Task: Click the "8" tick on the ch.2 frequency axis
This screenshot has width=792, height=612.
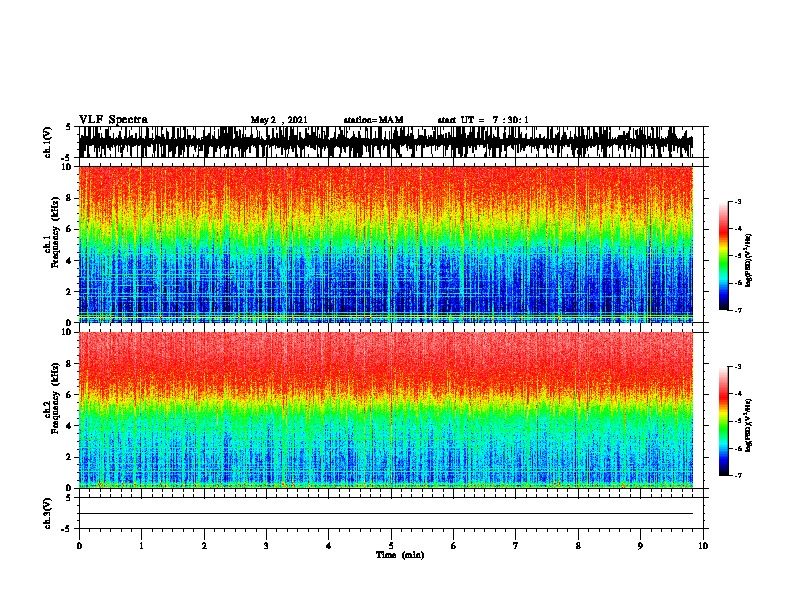Action: (x=70, y=363)
